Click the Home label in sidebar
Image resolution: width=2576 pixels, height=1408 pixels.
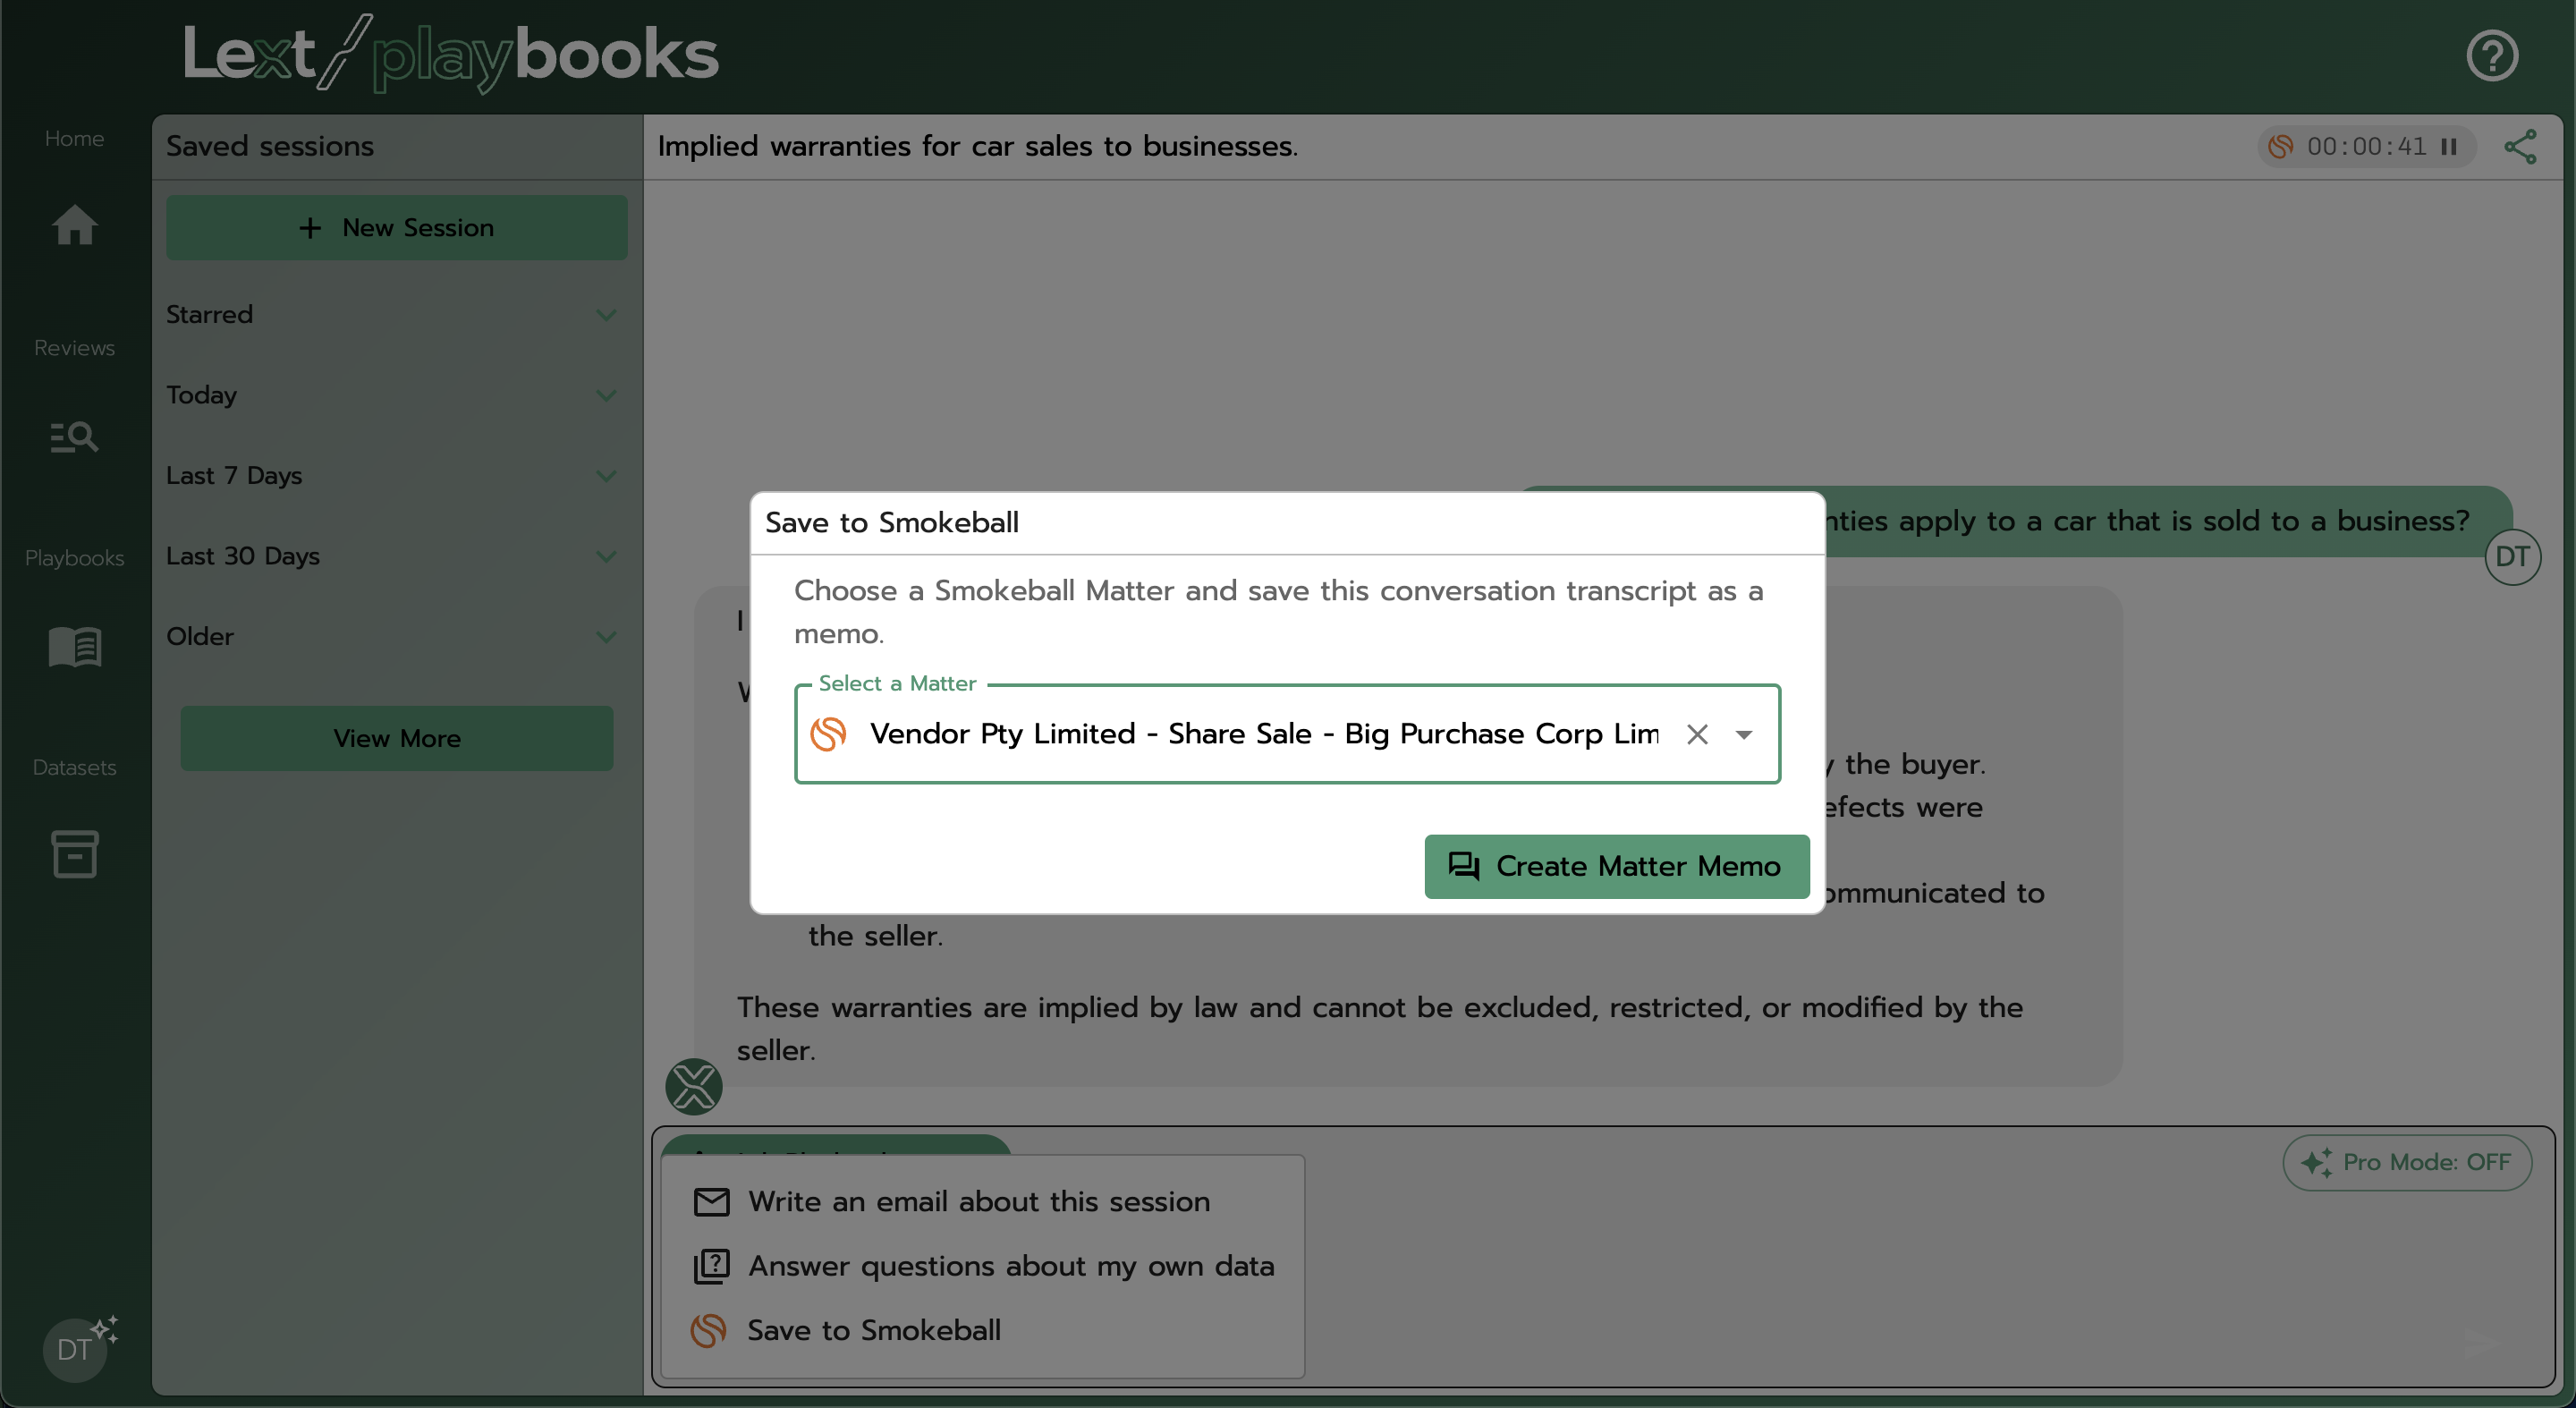click(74, 138)
